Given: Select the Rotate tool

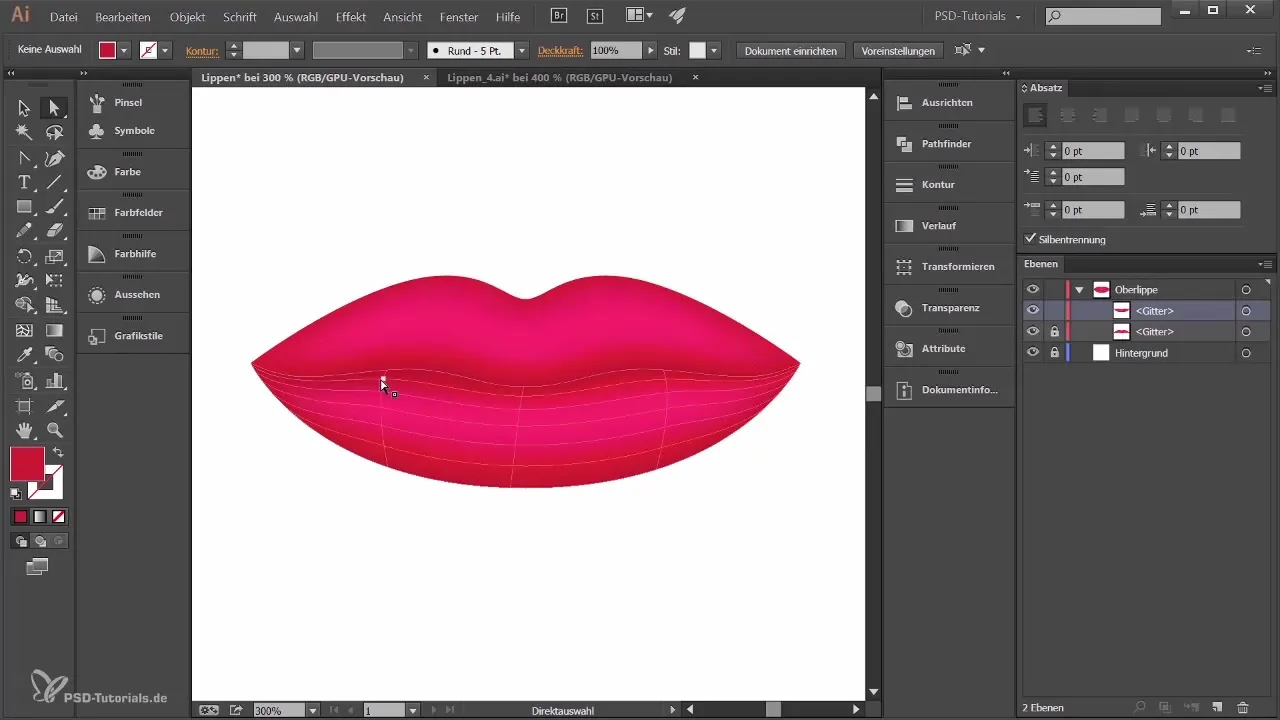Looking at the screenshot, I should 24,257.
